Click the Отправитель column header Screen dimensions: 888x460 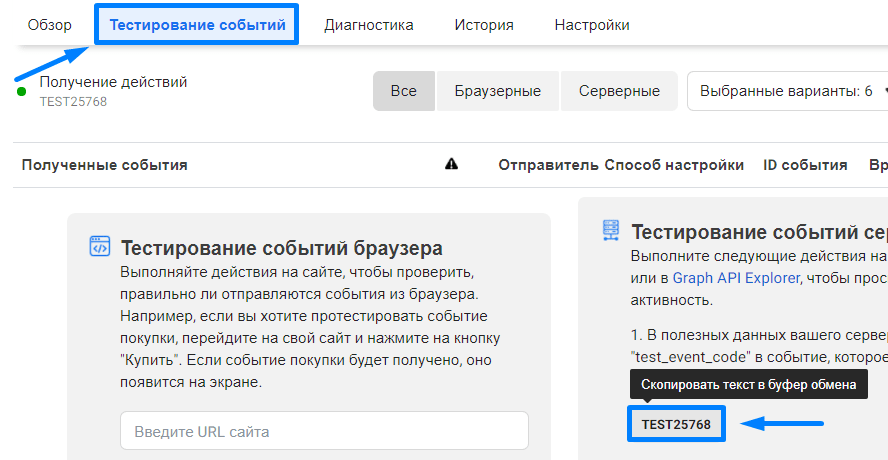pyautogui.click(x=548, y=165)
